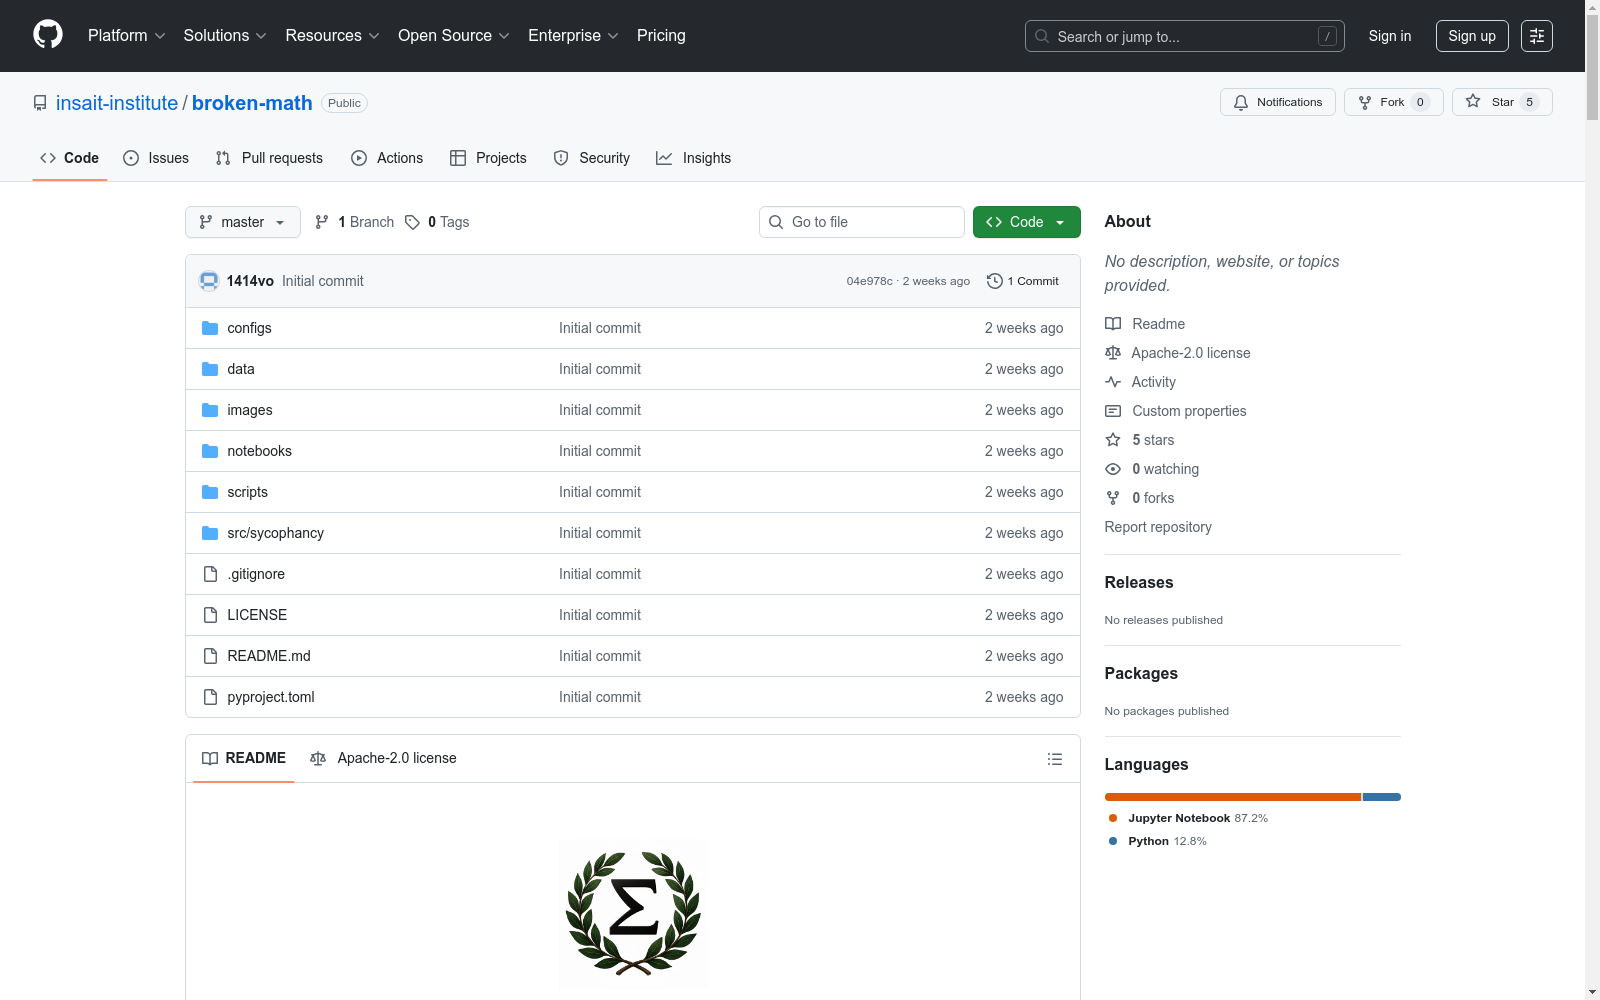The height and width of the screenshot is (1000, 1600).
Task: Open Apache-2.0 license in About sidebar
Action: pyautogui.click(x=1178, y=353)
